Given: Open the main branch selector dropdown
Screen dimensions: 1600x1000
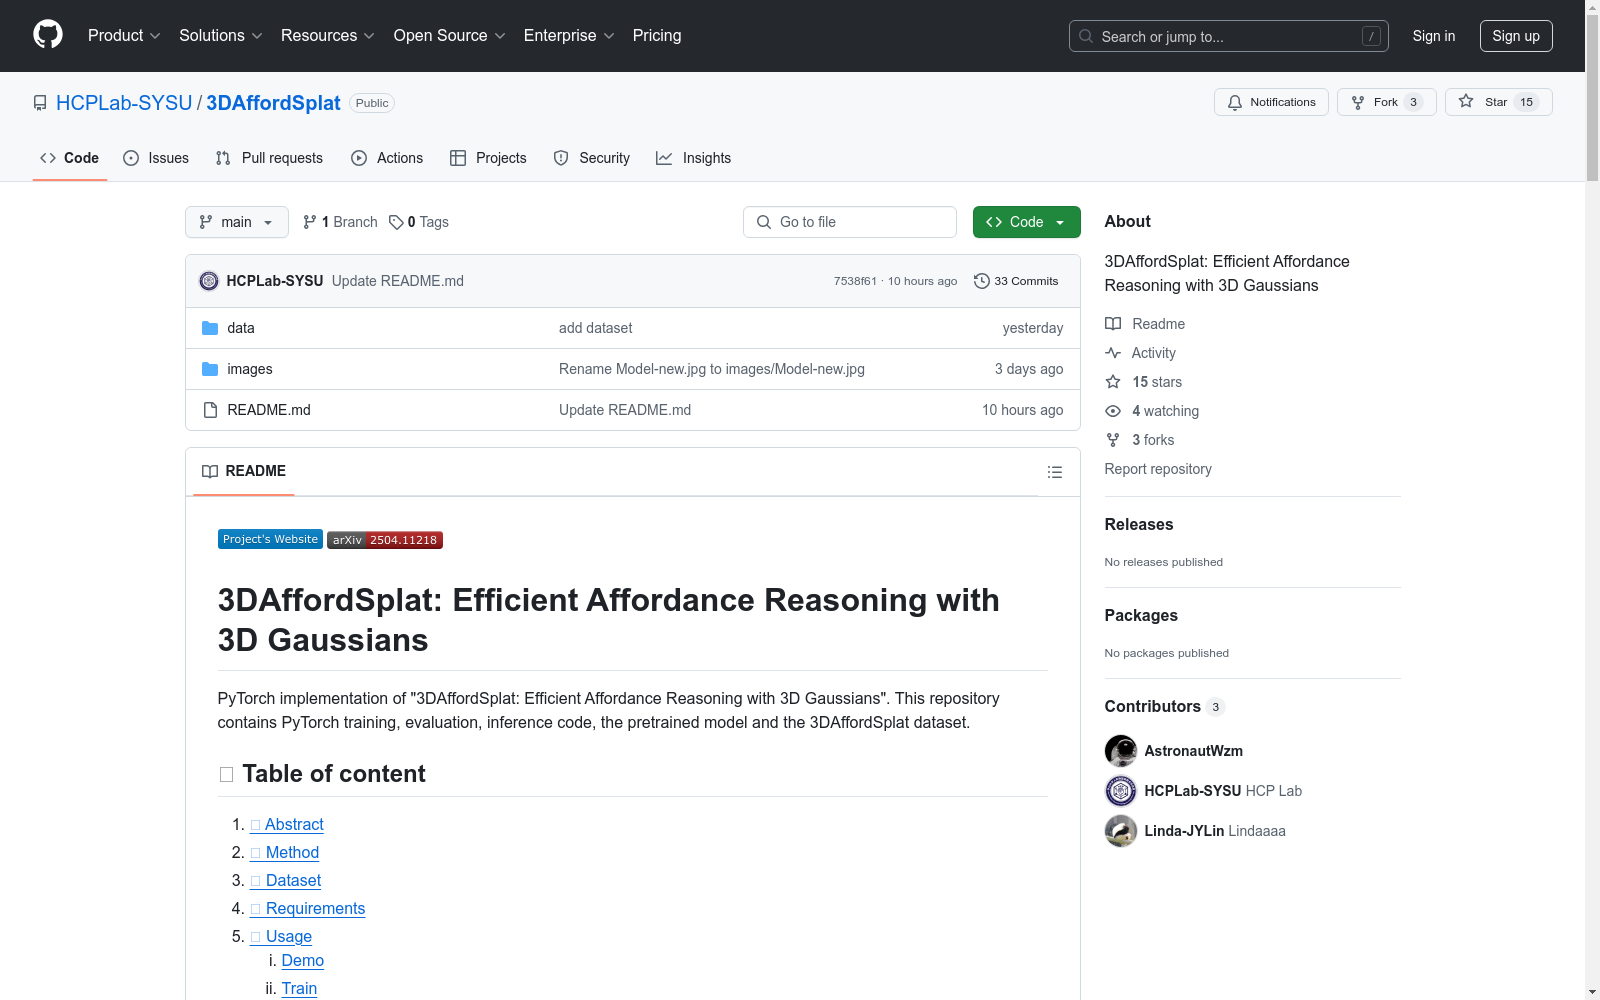Looking at the screenshot, I should click(237, 222).
